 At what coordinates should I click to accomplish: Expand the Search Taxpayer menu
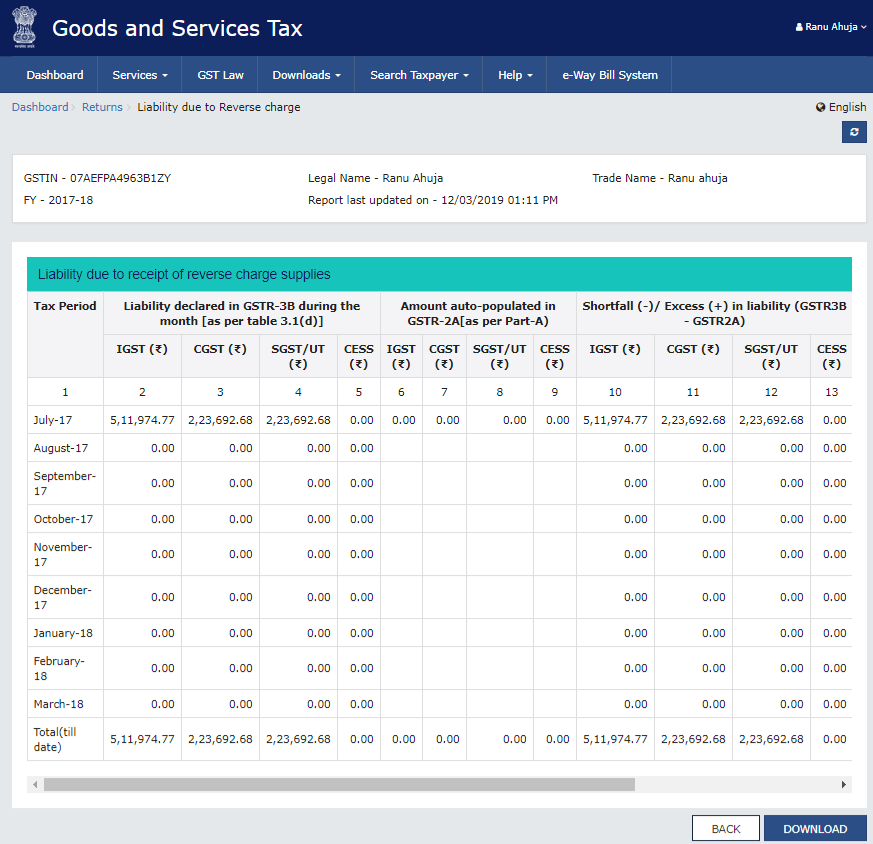[419, 75]
